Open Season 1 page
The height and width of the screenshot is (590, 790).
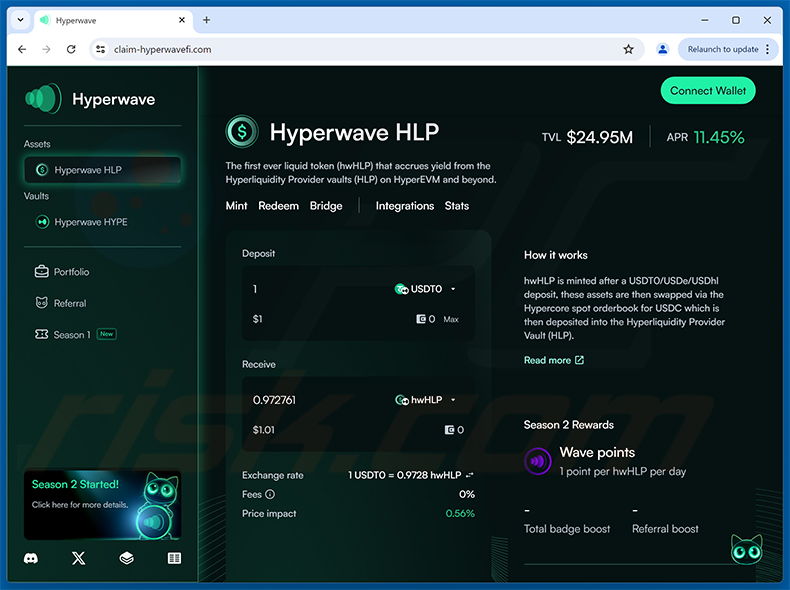76,334
